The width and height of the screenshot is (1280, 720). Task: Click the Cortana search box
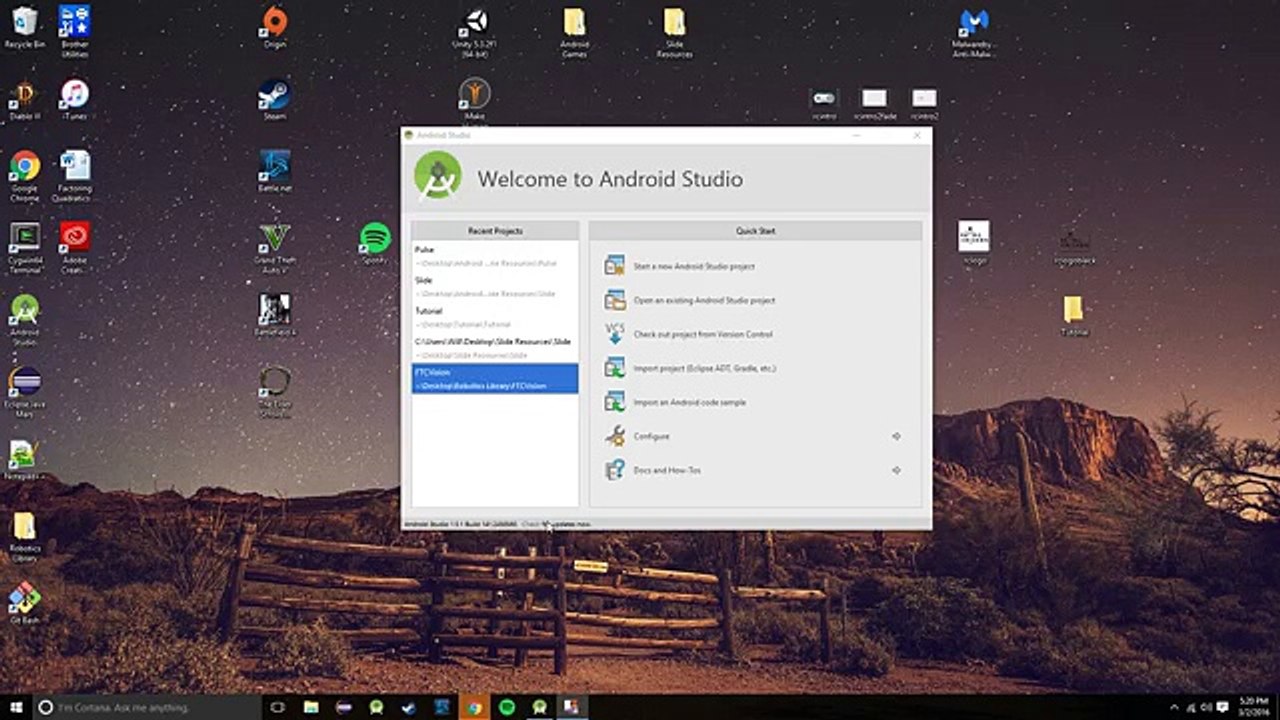148,707
